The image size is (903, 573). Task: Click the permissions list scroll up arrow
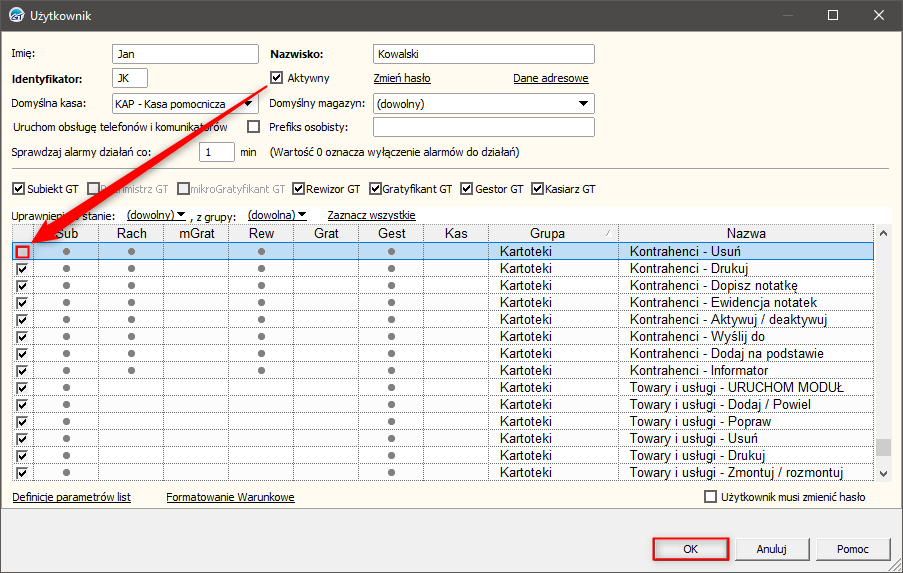click(x=883, y=233)
